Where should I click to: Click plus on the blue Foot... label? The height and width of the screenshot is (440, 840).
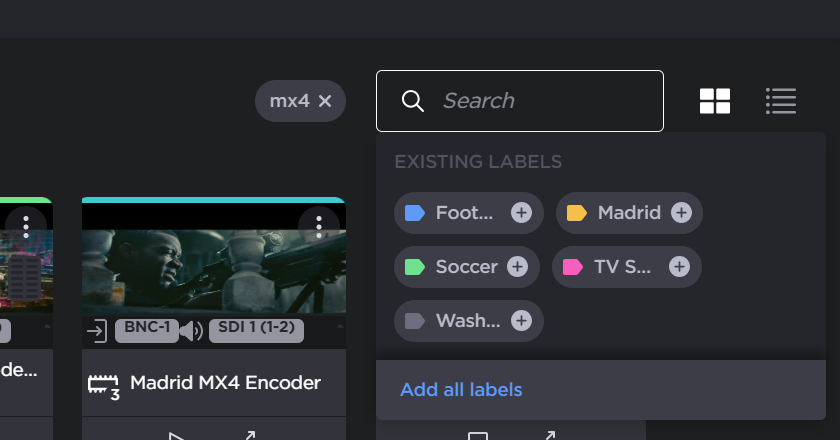[521, 212]
